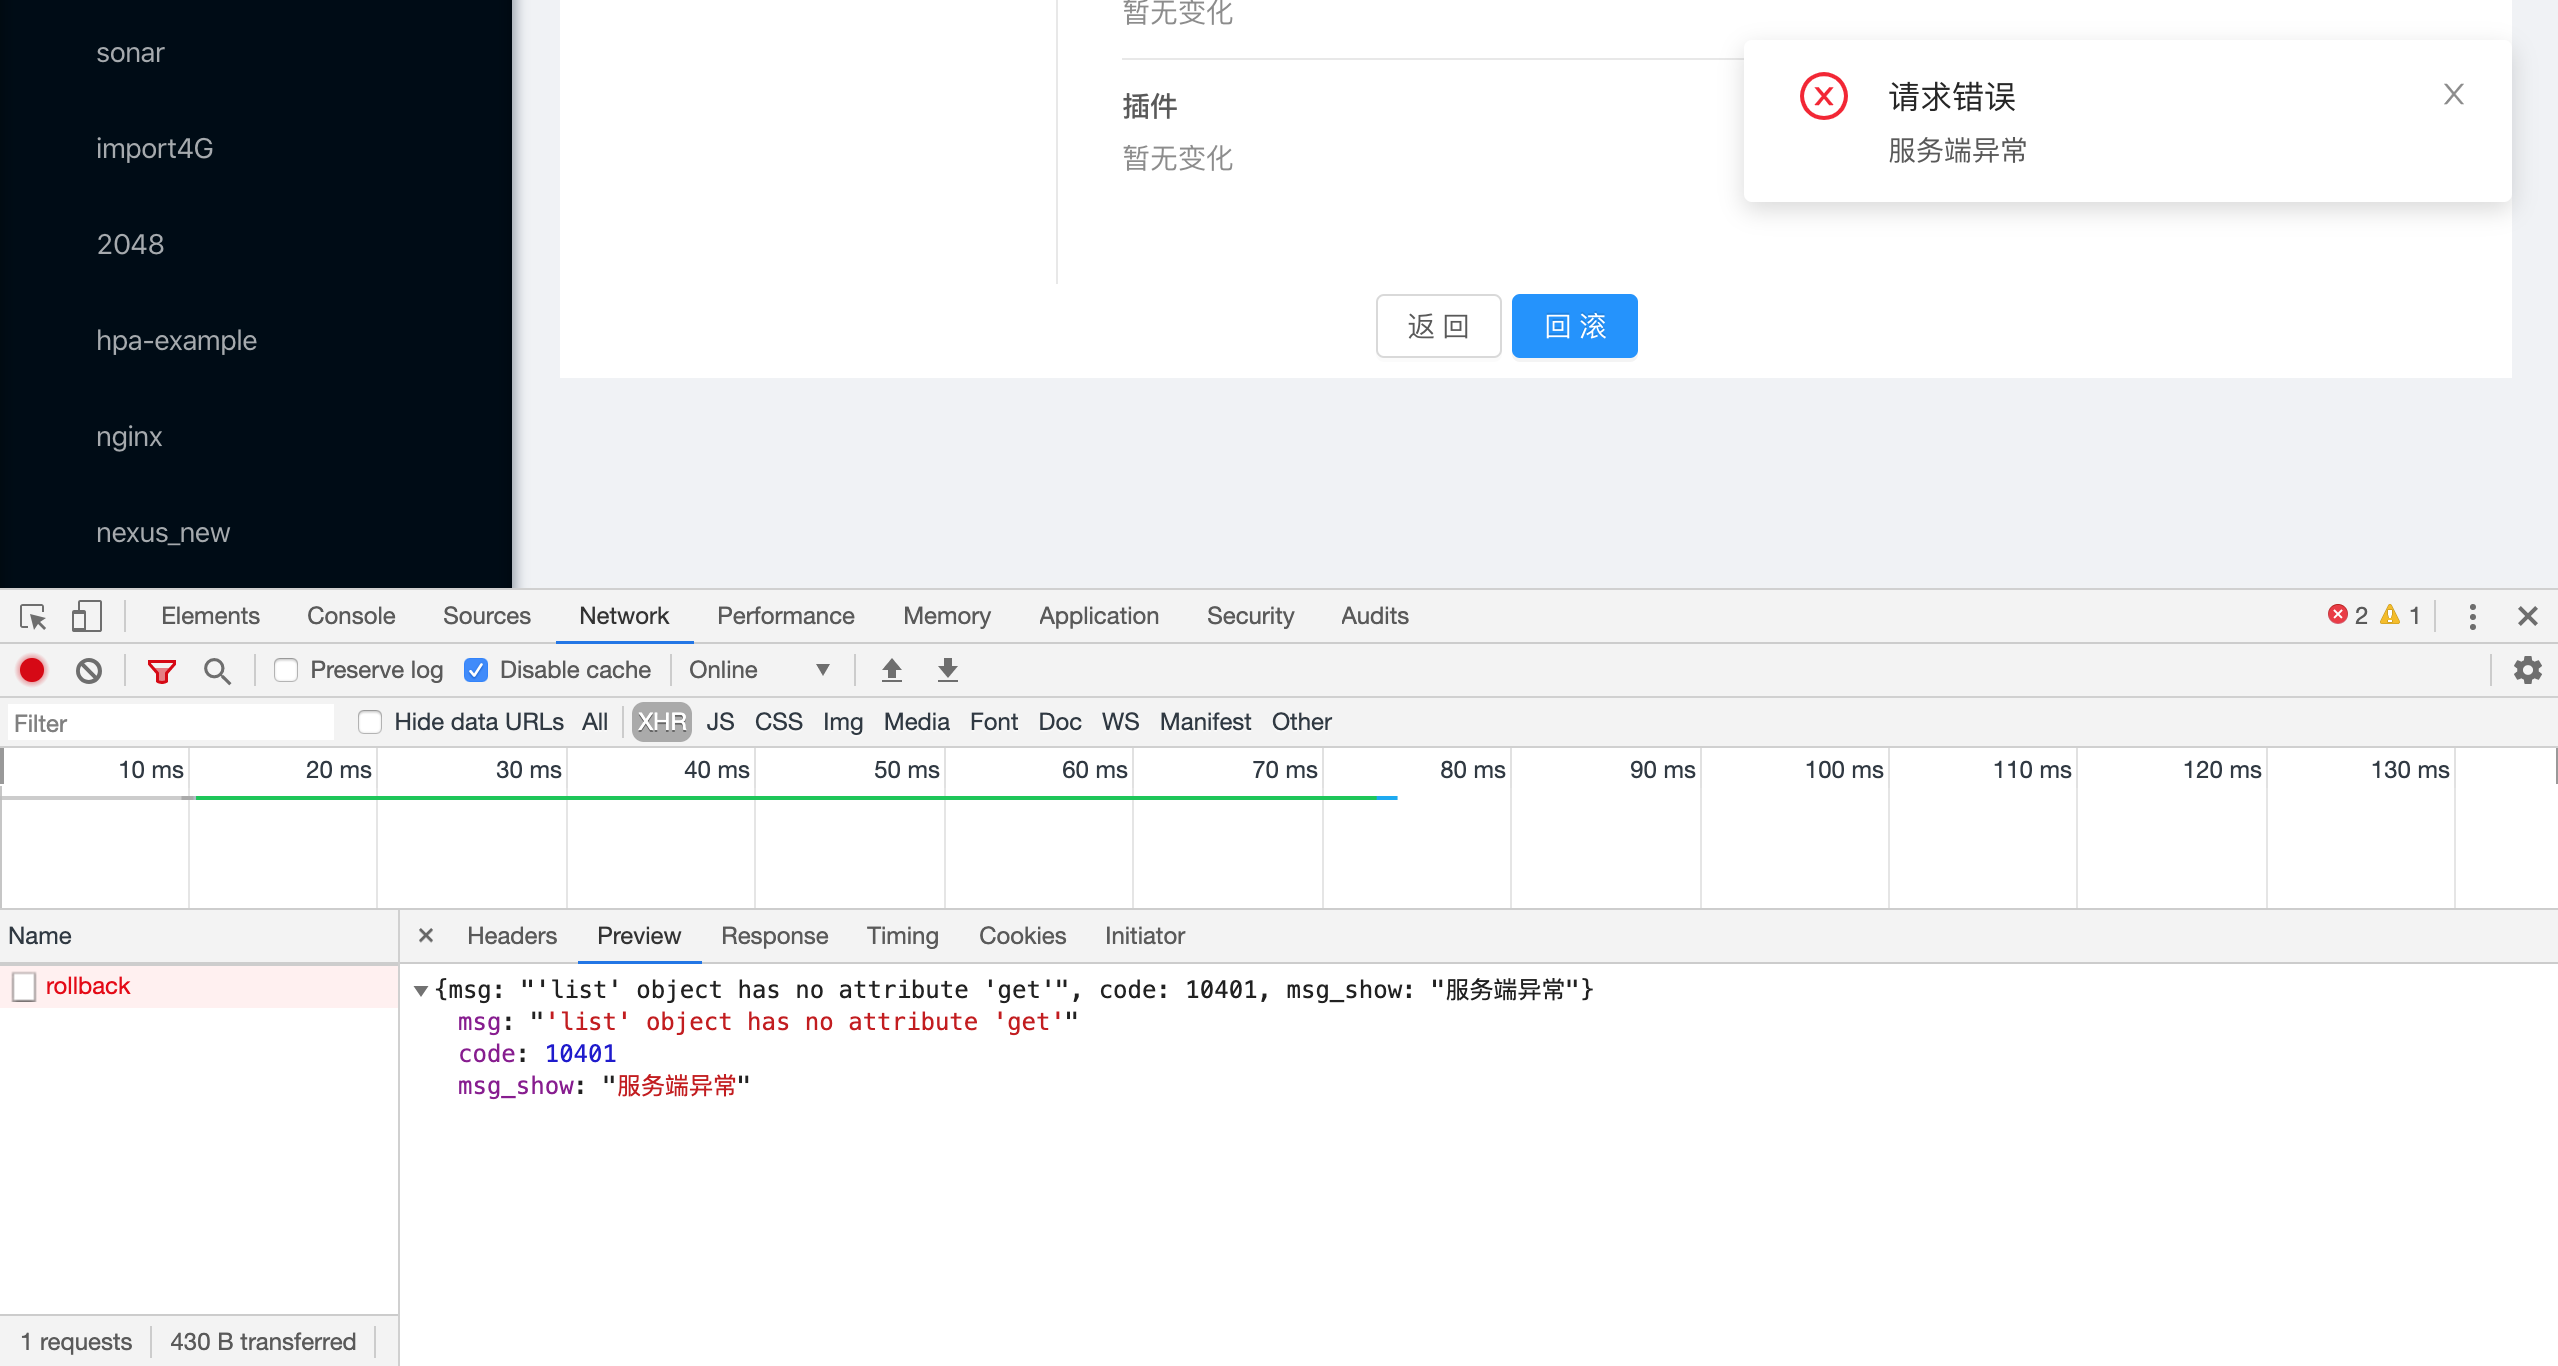The height and width of the screenshot is (1366, 2558).
Task: Open import4G in the sidebar
Action: pyautogui.click(x=155, y=148)
